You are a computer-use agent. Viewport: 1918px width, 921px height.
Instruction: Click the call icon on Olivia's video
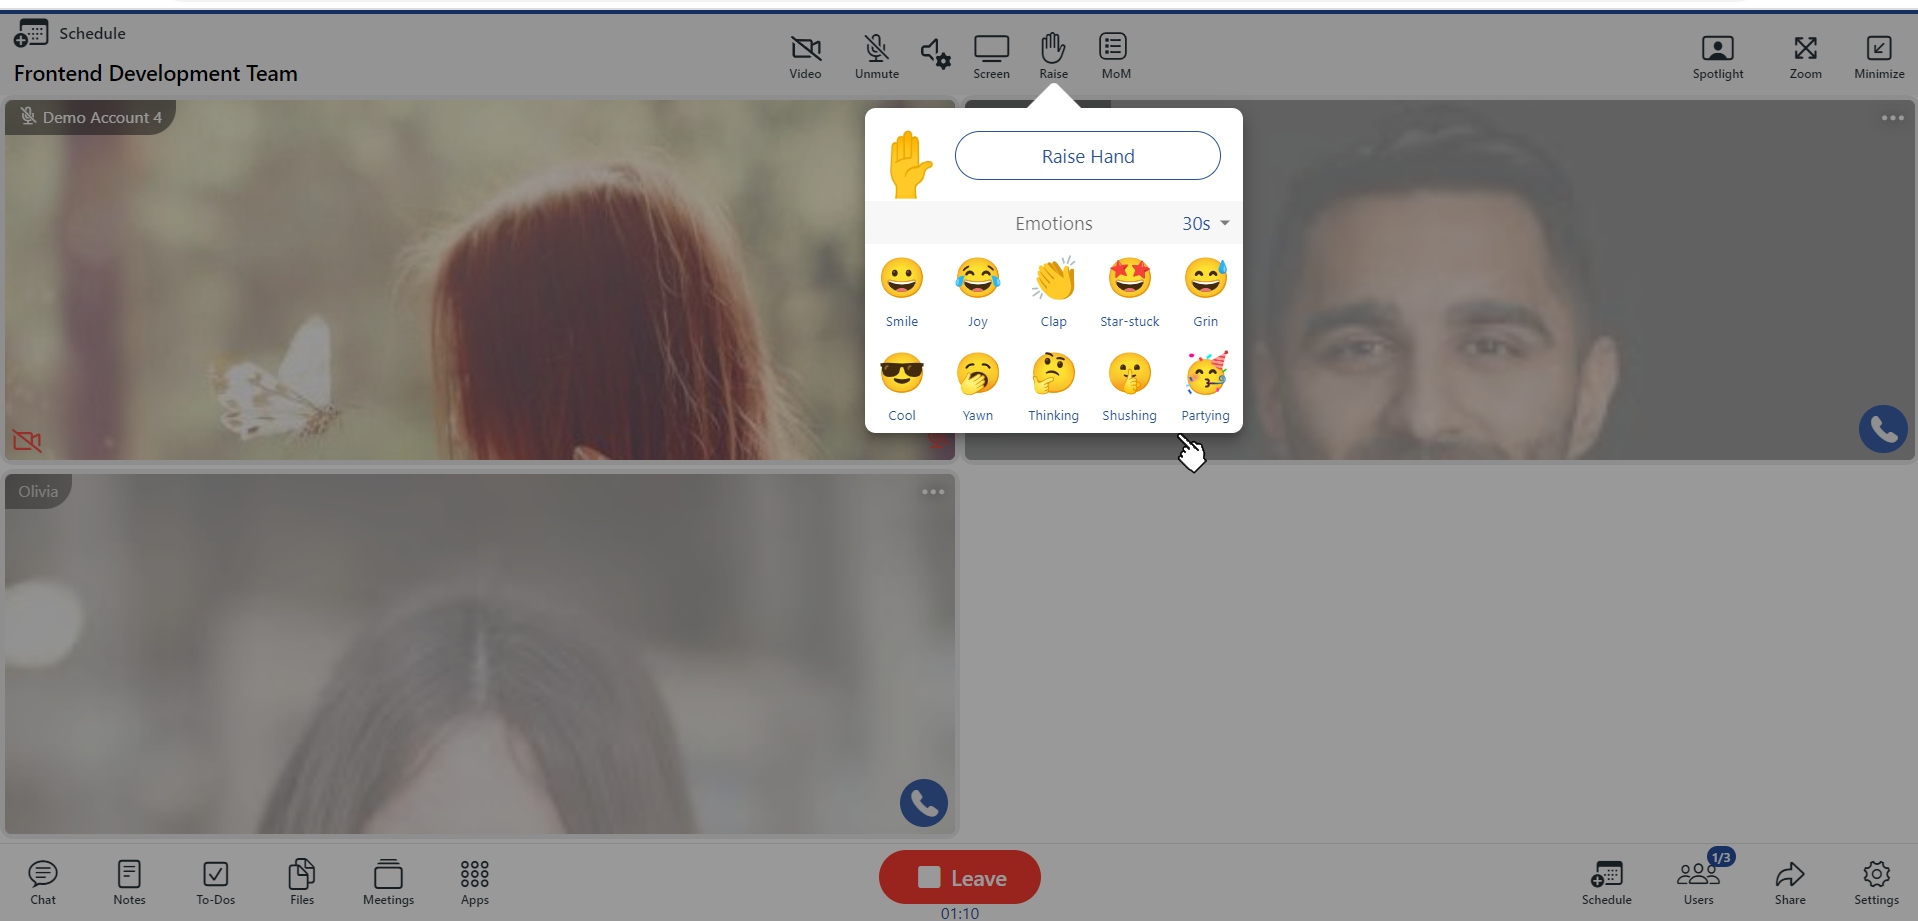pos(923,803)
